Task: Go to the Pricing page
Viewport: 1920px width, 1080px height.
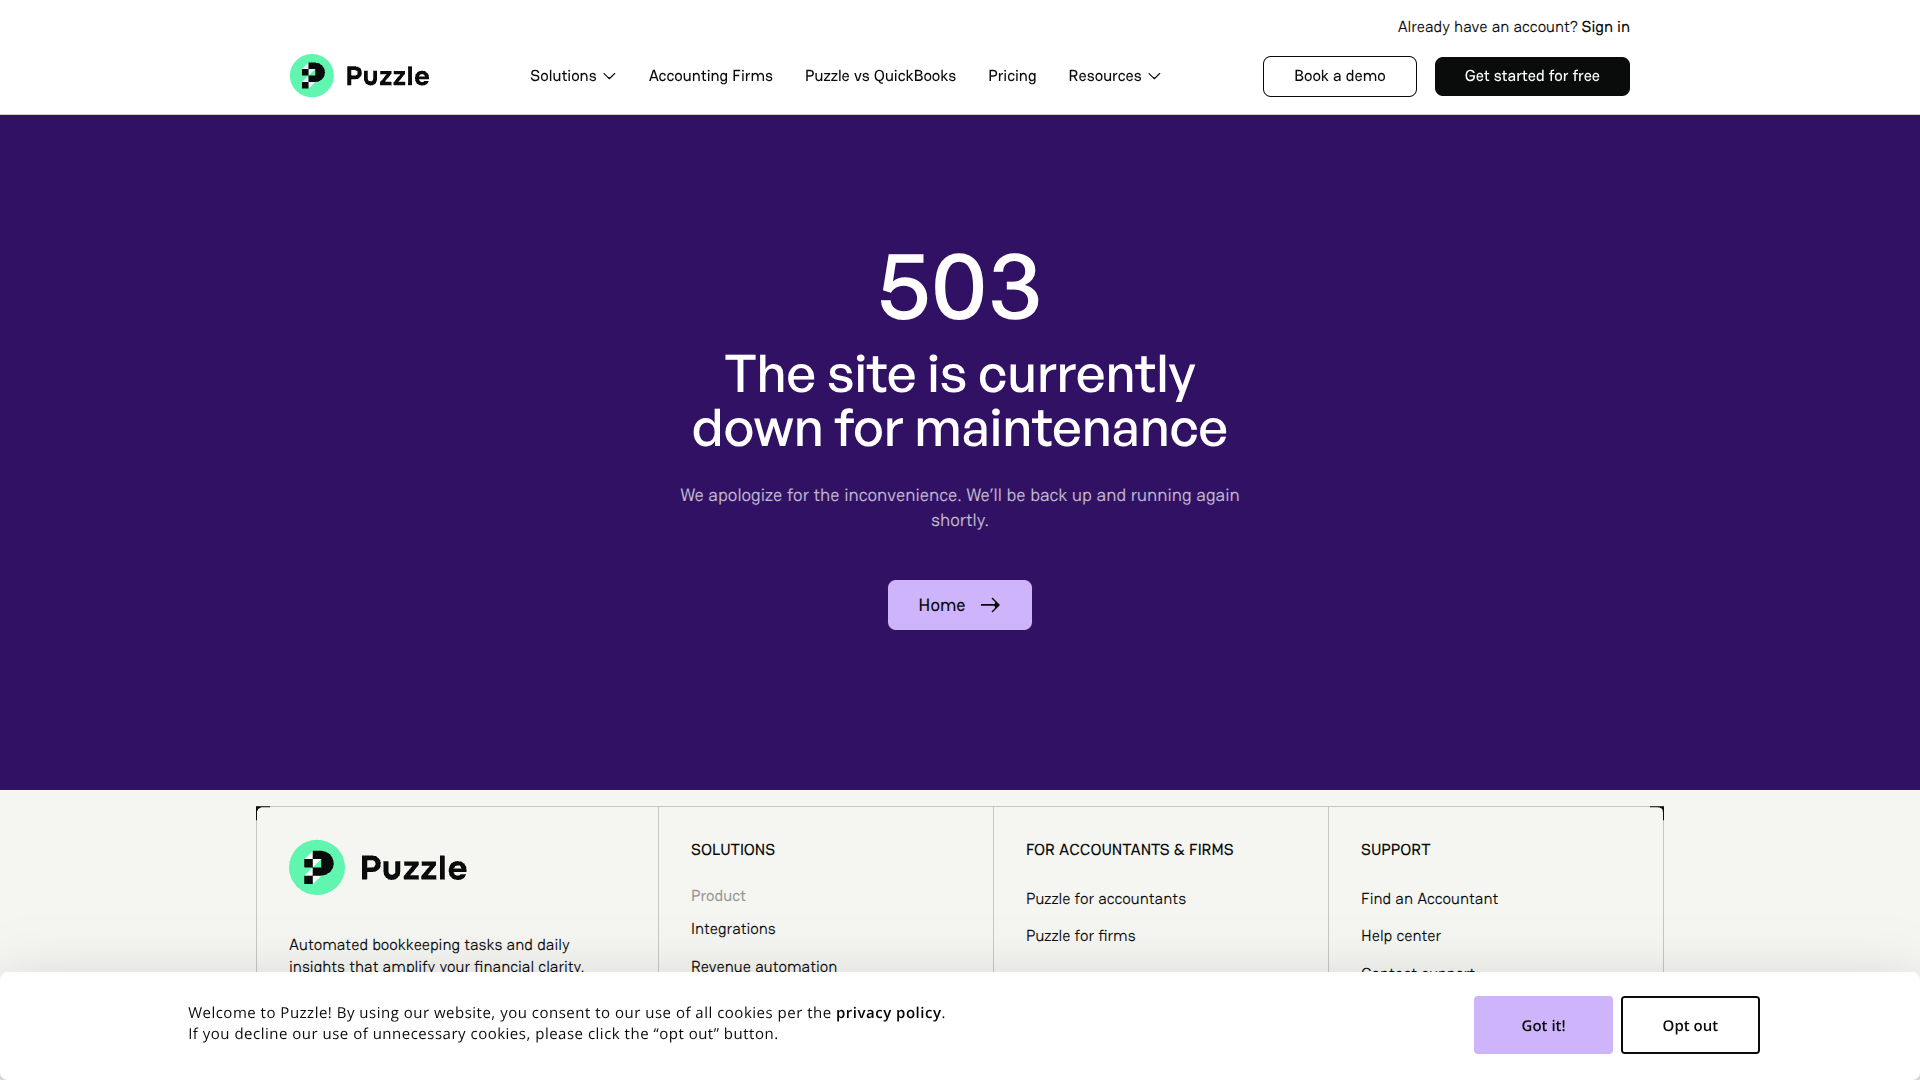Action: coord(1011,76)
